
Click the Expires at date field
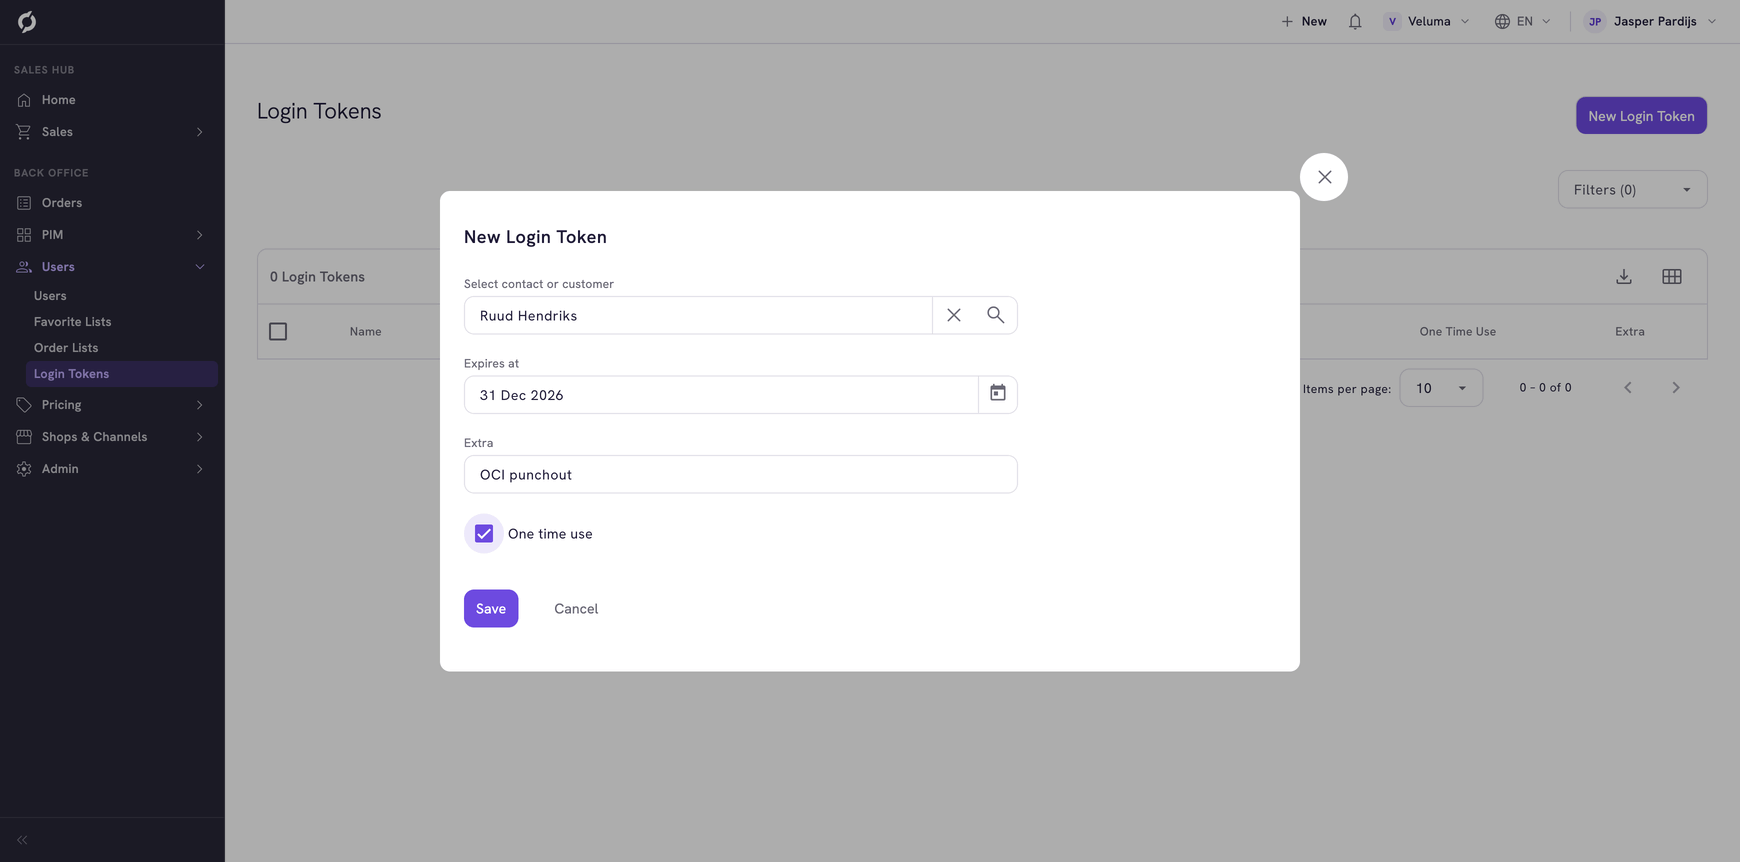pyautogui.click(x=721, y=395)
